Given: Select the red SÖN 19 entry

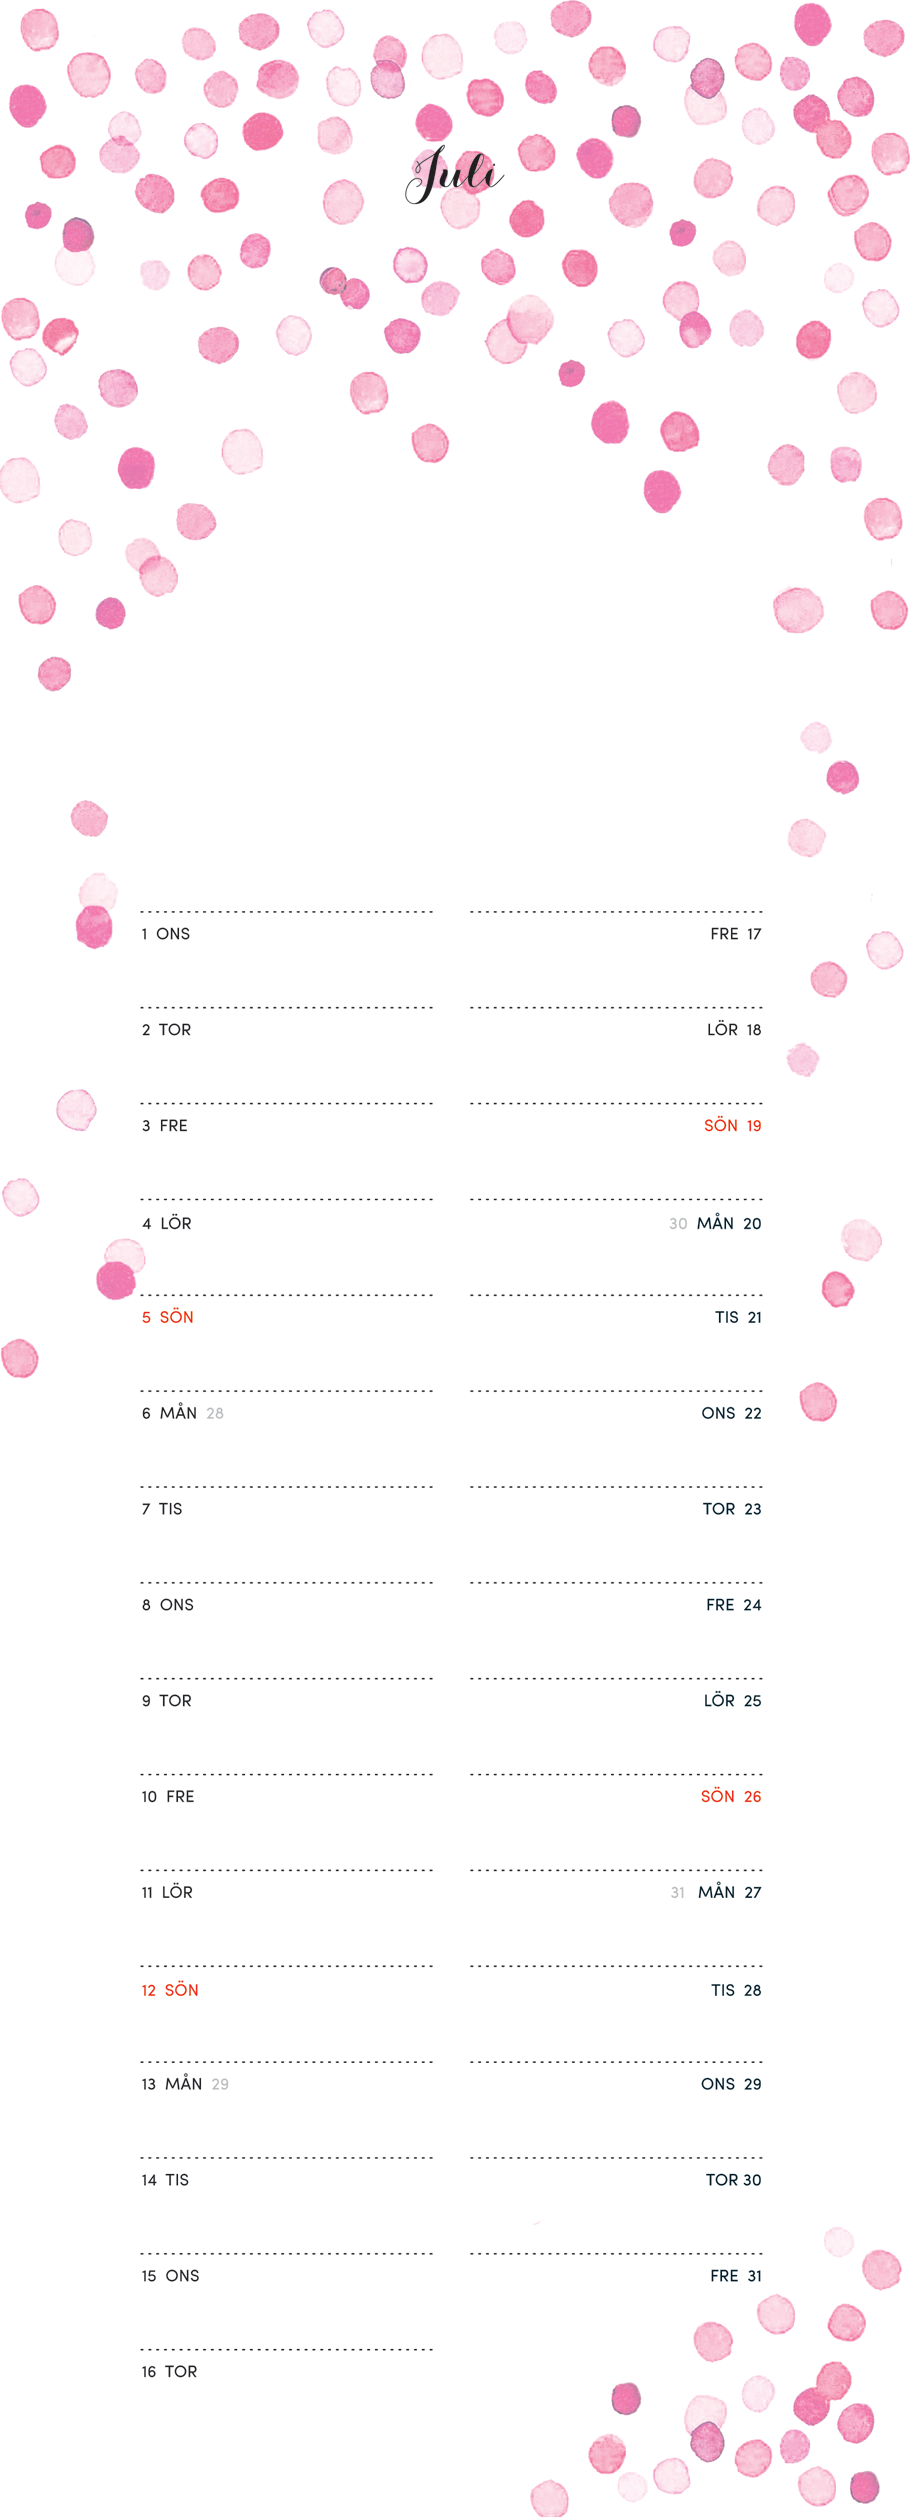Looking at the screenshot, I should (x=732, y=1126).
